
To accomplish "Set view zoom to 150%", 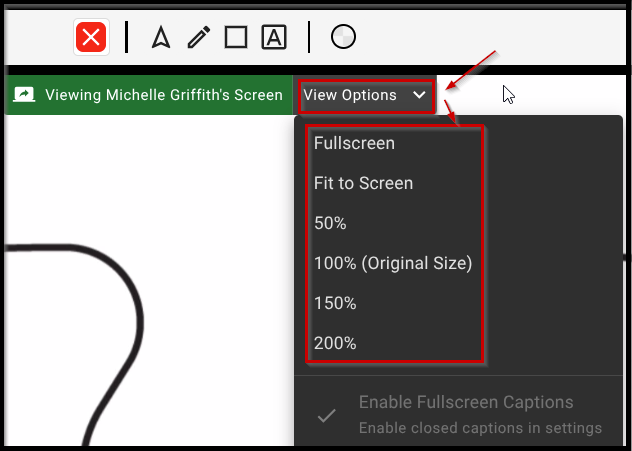I will (335, 303).
